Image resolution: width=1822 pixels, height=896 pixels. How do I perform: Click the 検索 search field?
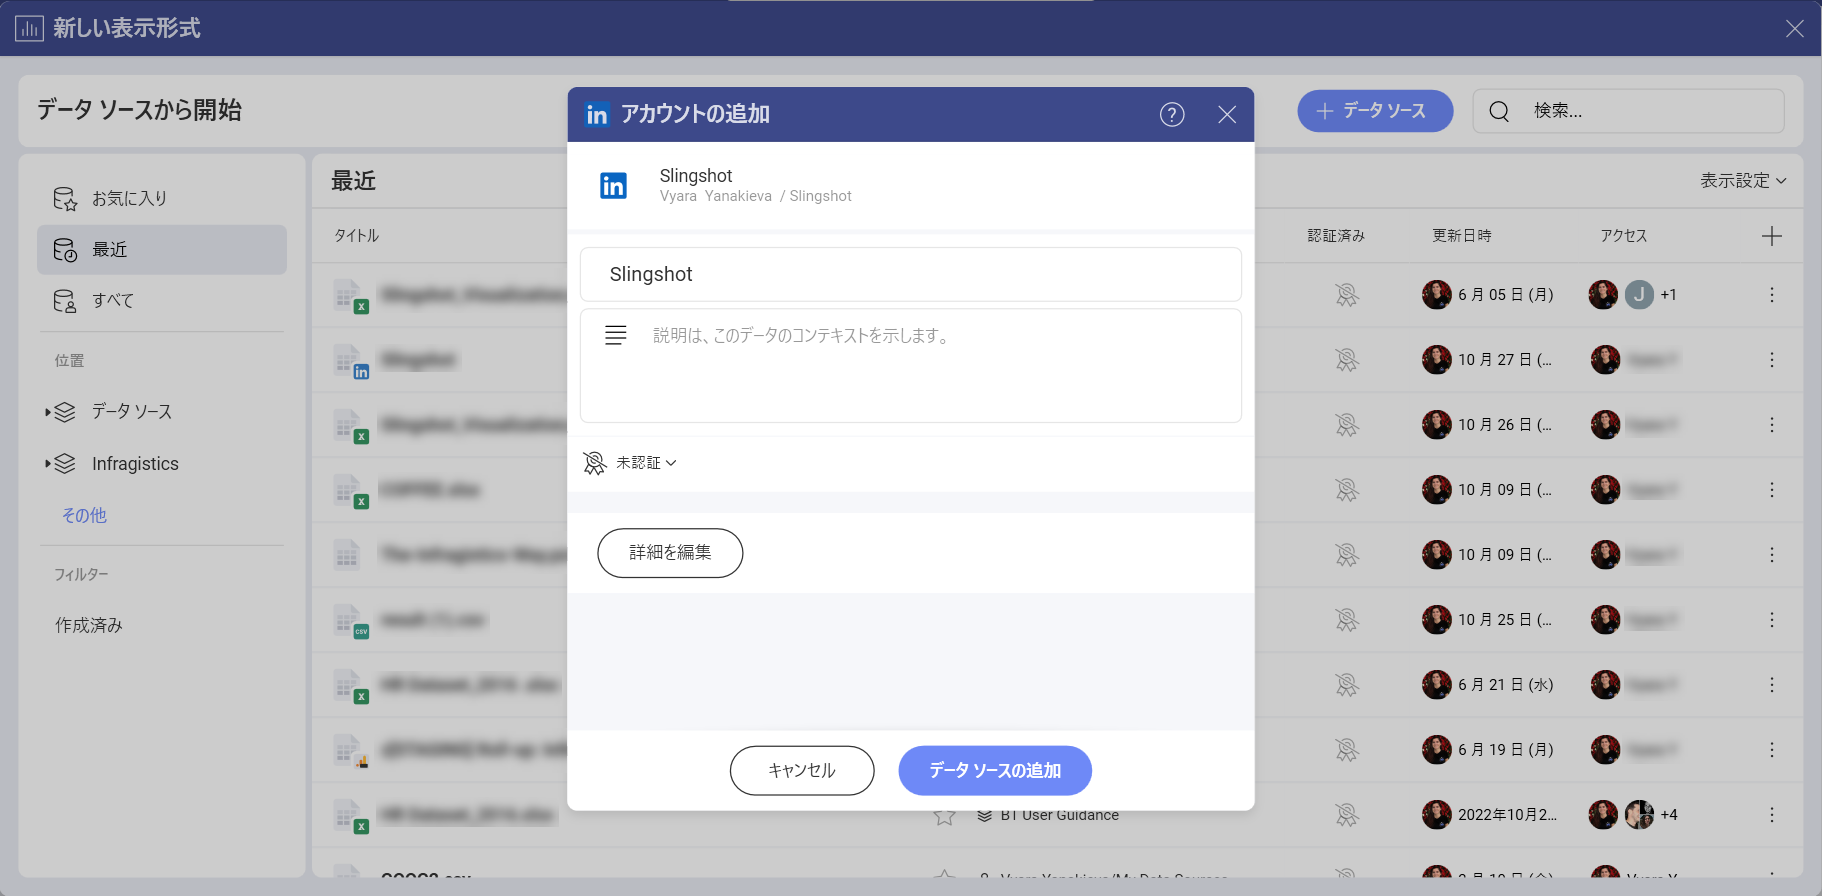(1628, 111)
